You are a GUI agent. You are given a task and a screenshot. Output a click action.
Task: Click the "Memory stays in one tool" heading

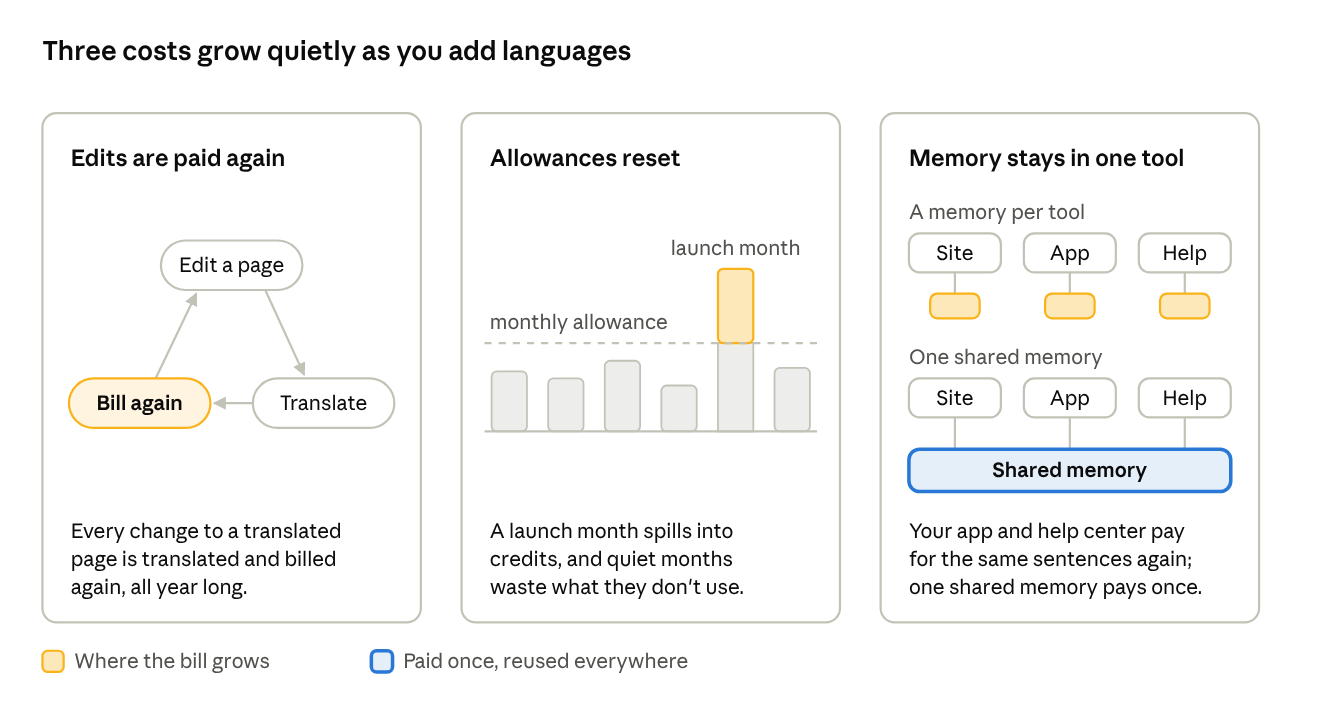[1047, 158]
